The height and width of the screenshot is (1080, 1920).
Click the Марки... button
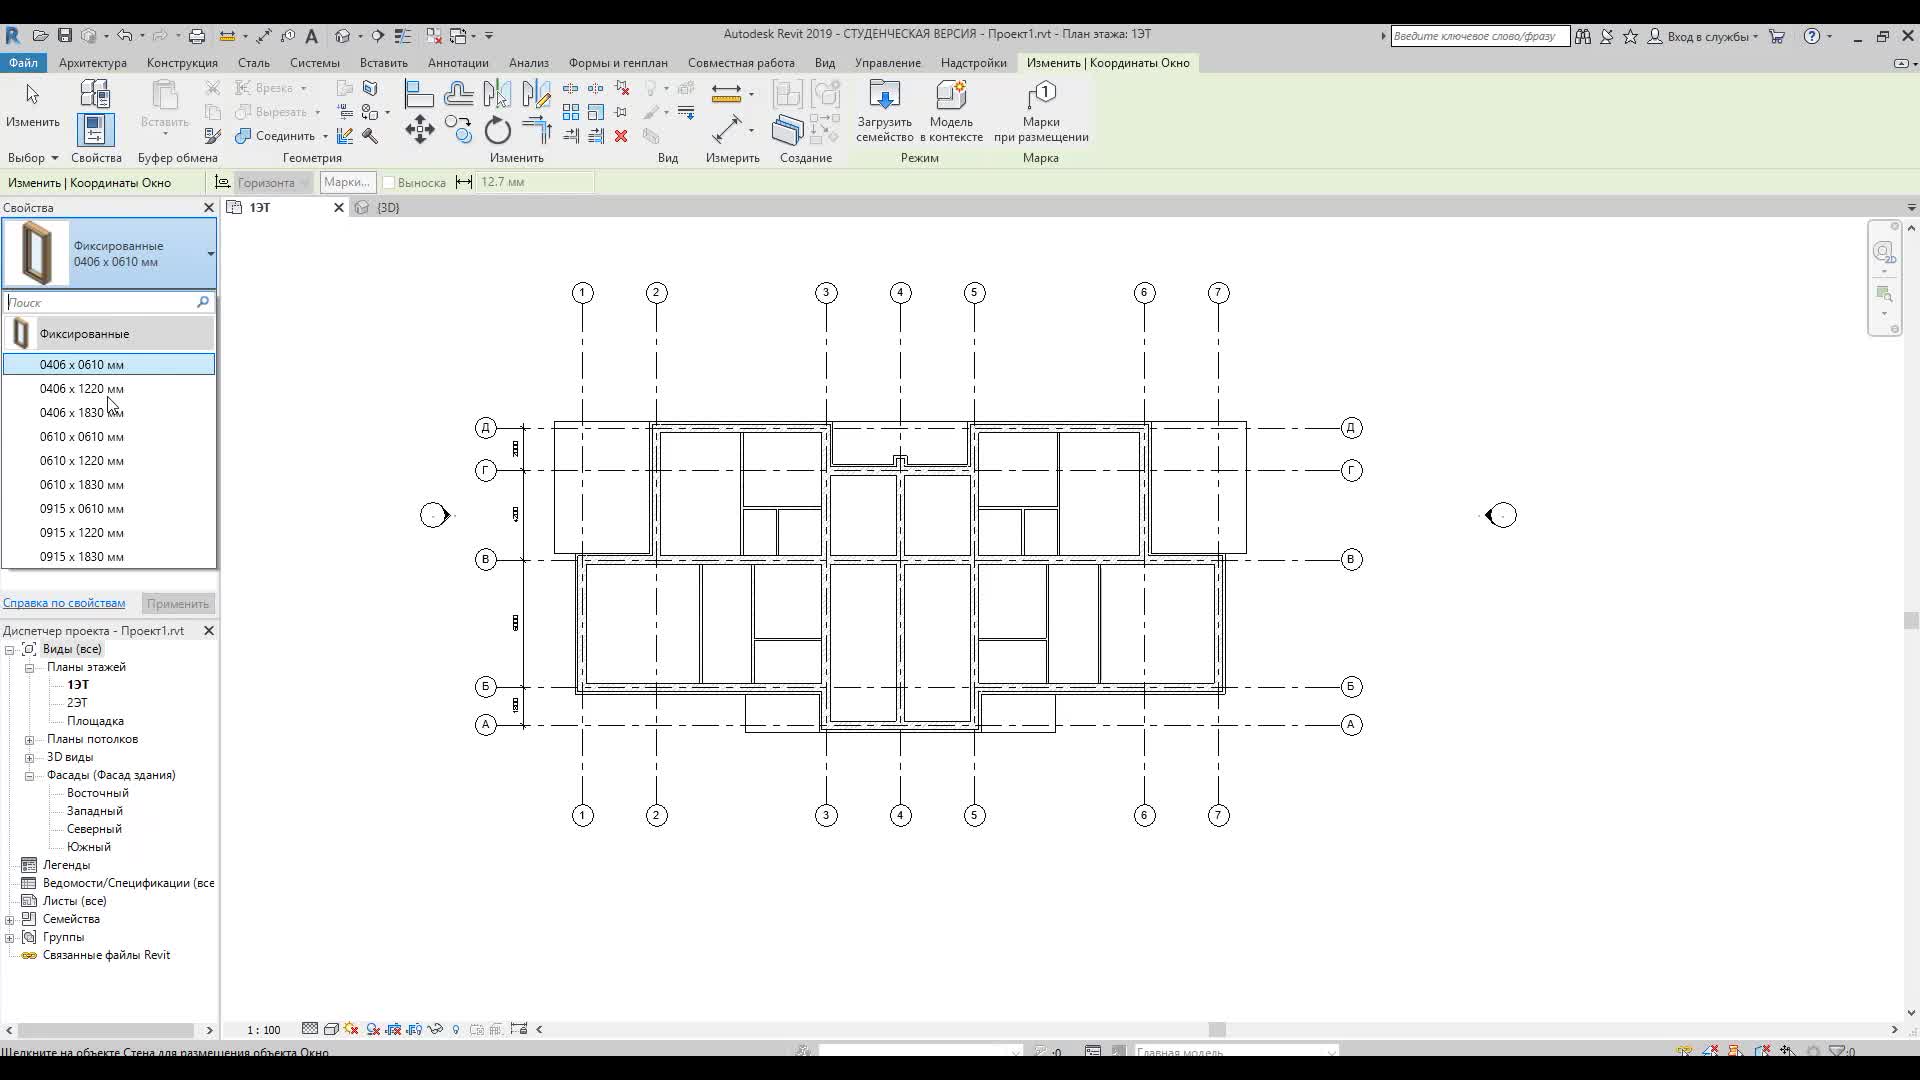click(x=347, y=182)
